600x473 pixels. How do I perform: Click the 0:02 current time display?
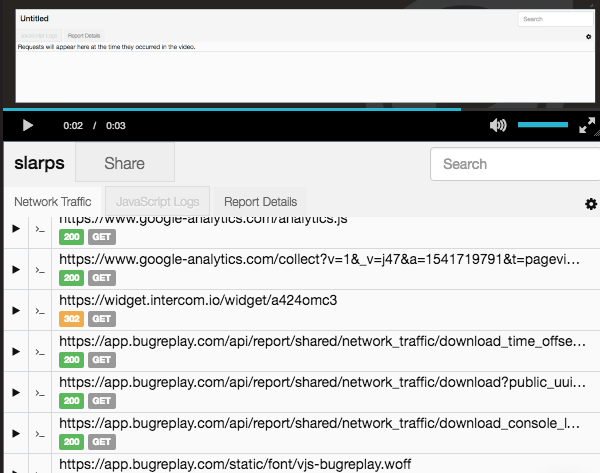[x=73, y=126]
